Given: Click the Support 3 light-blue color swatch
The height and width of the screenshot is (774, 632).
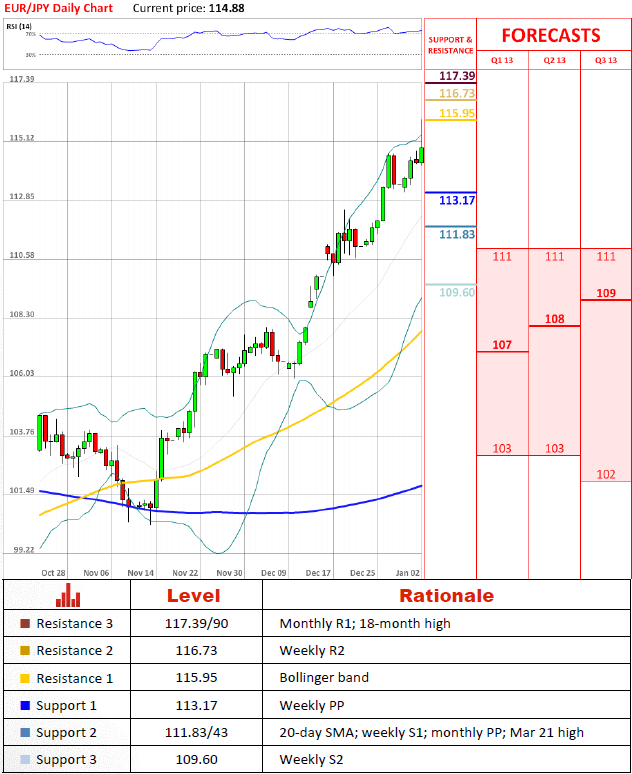Looking at the screenshot, I should click(x=25, y=760).
